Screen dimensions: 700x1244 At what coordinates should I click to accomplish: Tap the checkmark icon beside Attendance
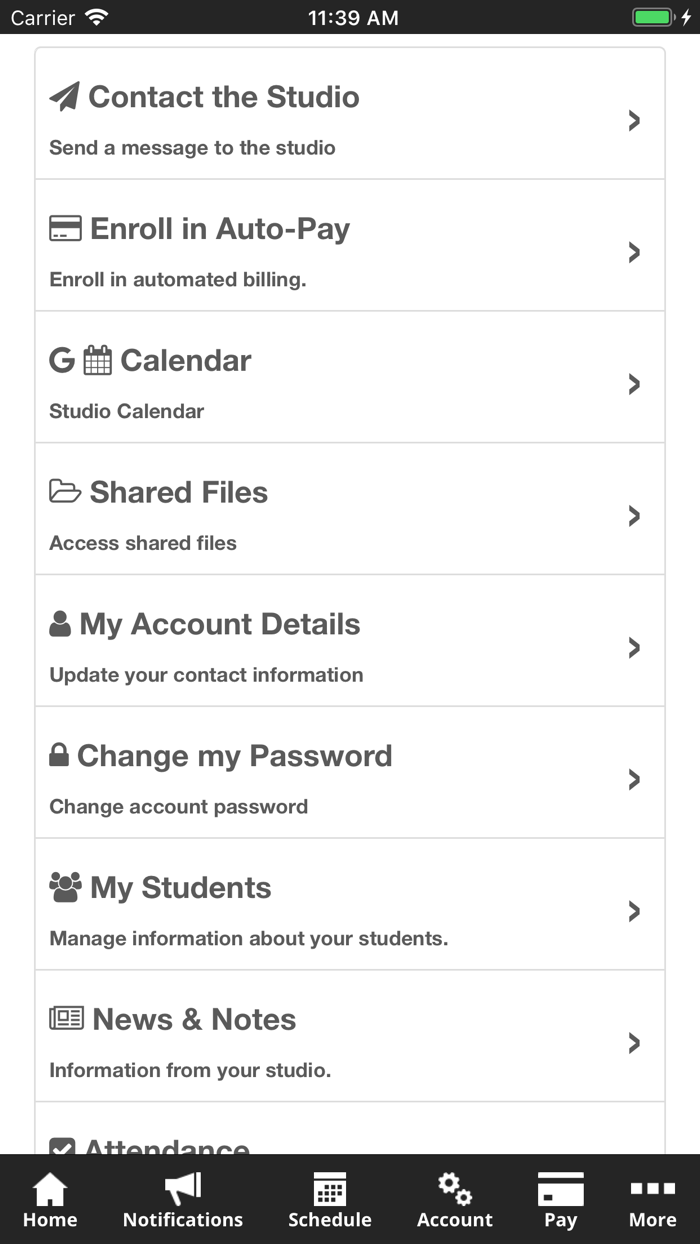click(62, 1146)
